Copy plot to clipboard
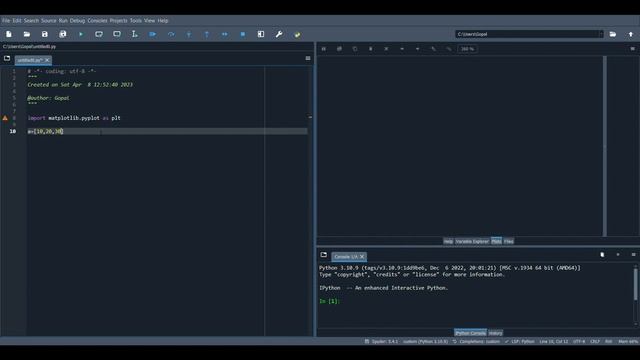640x360 pixels. pyautogui.click(x=355, y=49)
